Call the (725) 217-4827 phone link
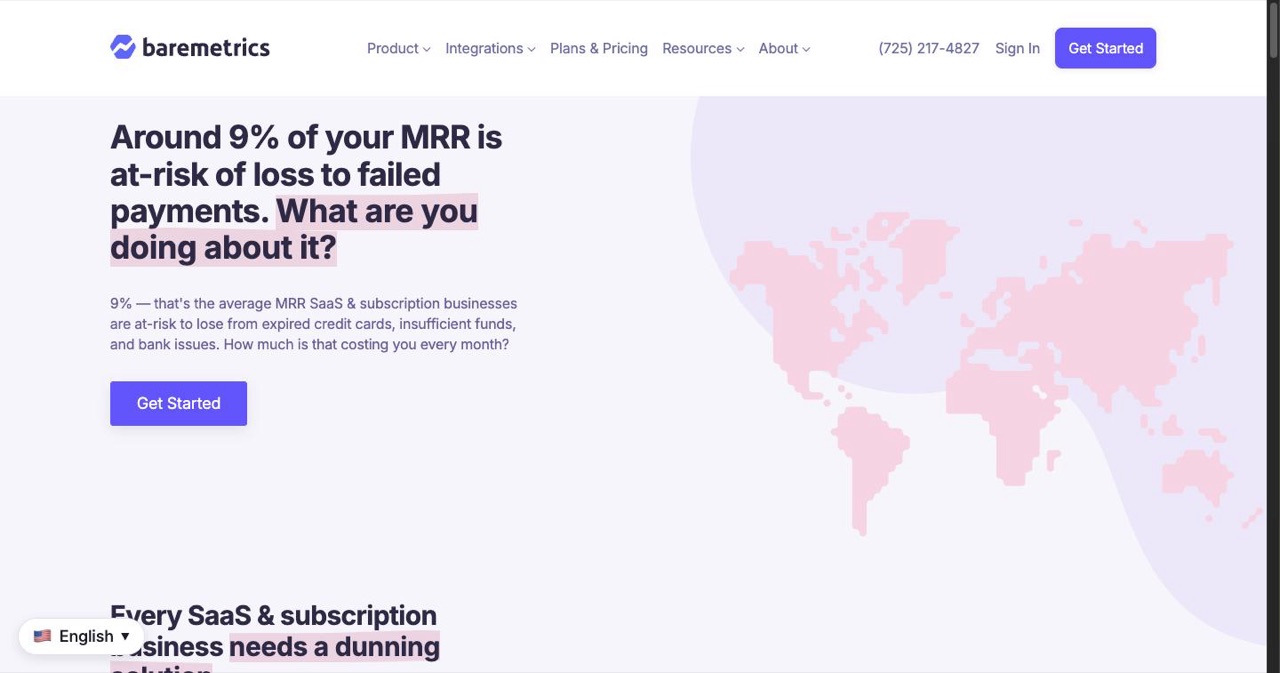 tap(929, 48)
